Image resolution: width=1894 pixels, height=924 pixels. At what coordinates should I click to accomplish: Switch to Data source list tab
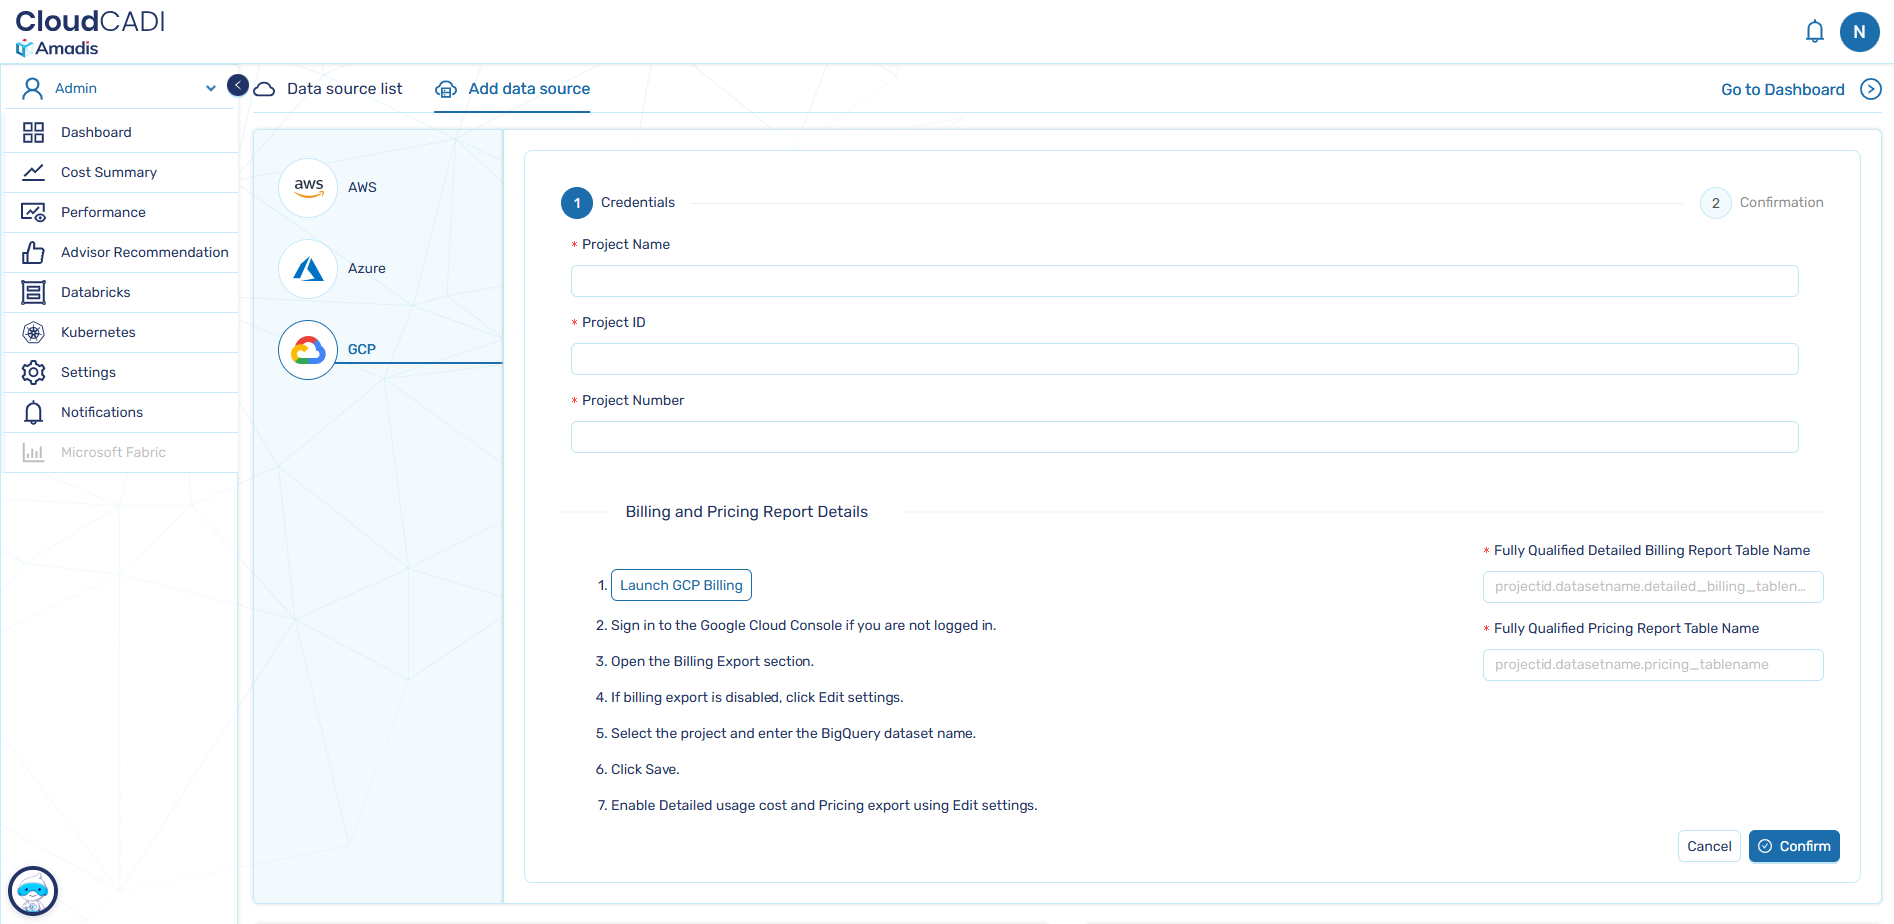(x=344, y=89)
